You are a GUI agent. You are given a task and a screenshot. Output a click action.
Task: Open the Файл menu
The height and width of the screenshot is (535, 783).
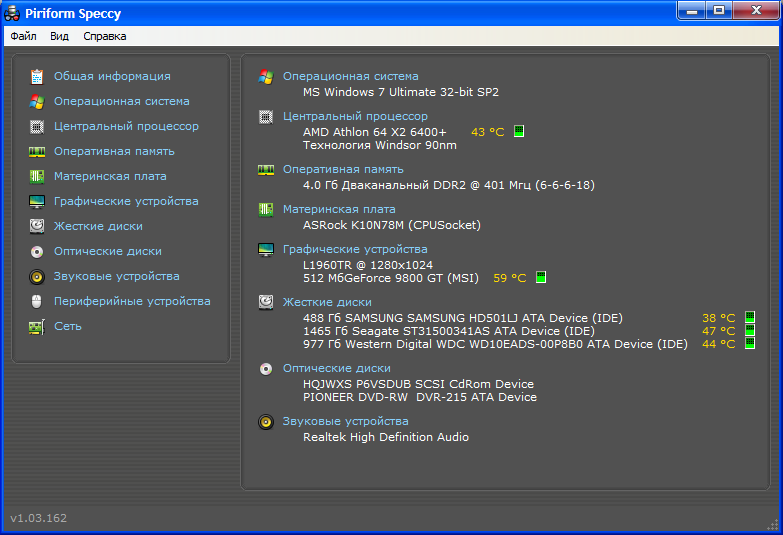coord(23,36)
